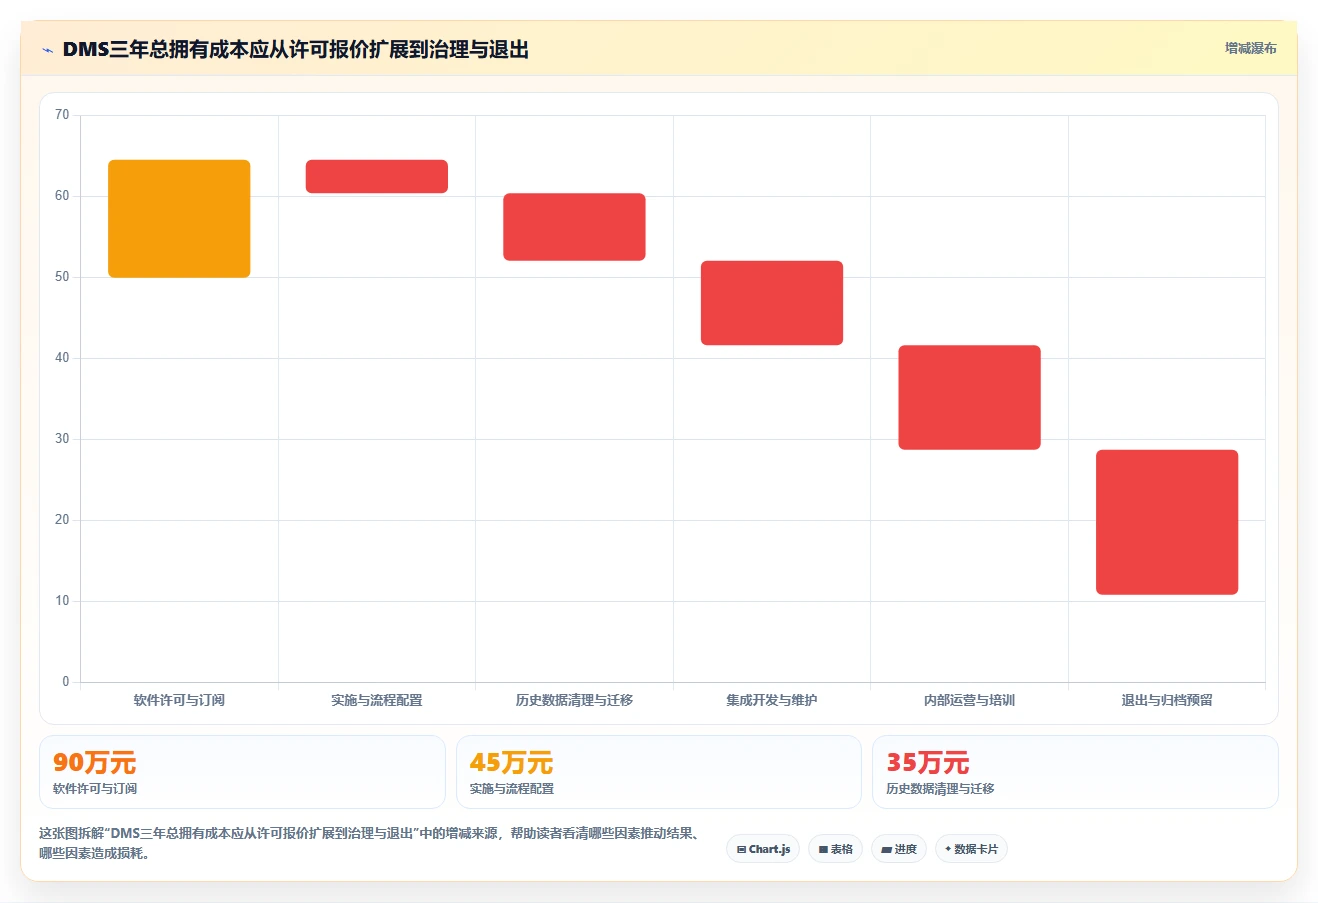Click the x-axis label 软件许可与订阅
The image size is (1318, 903).
pos(179,700)
